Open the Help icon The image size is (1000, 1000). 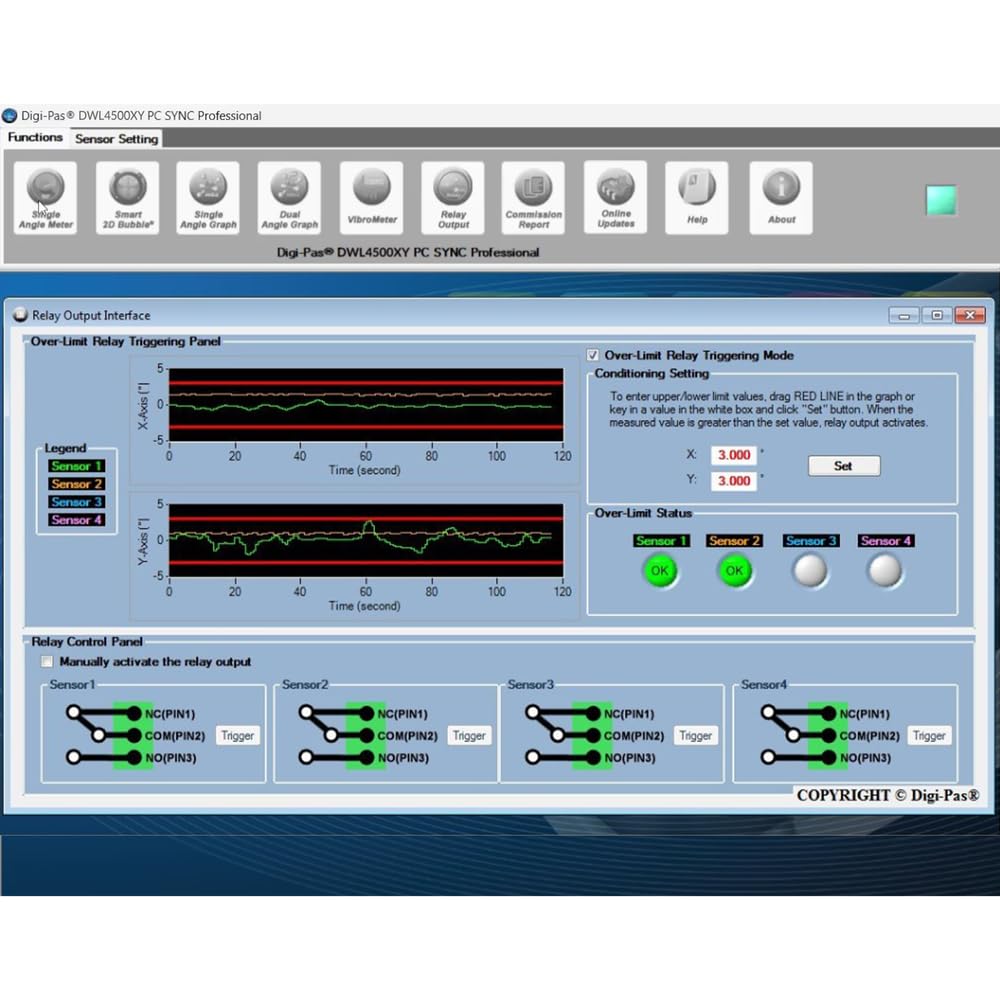(696, 198)
